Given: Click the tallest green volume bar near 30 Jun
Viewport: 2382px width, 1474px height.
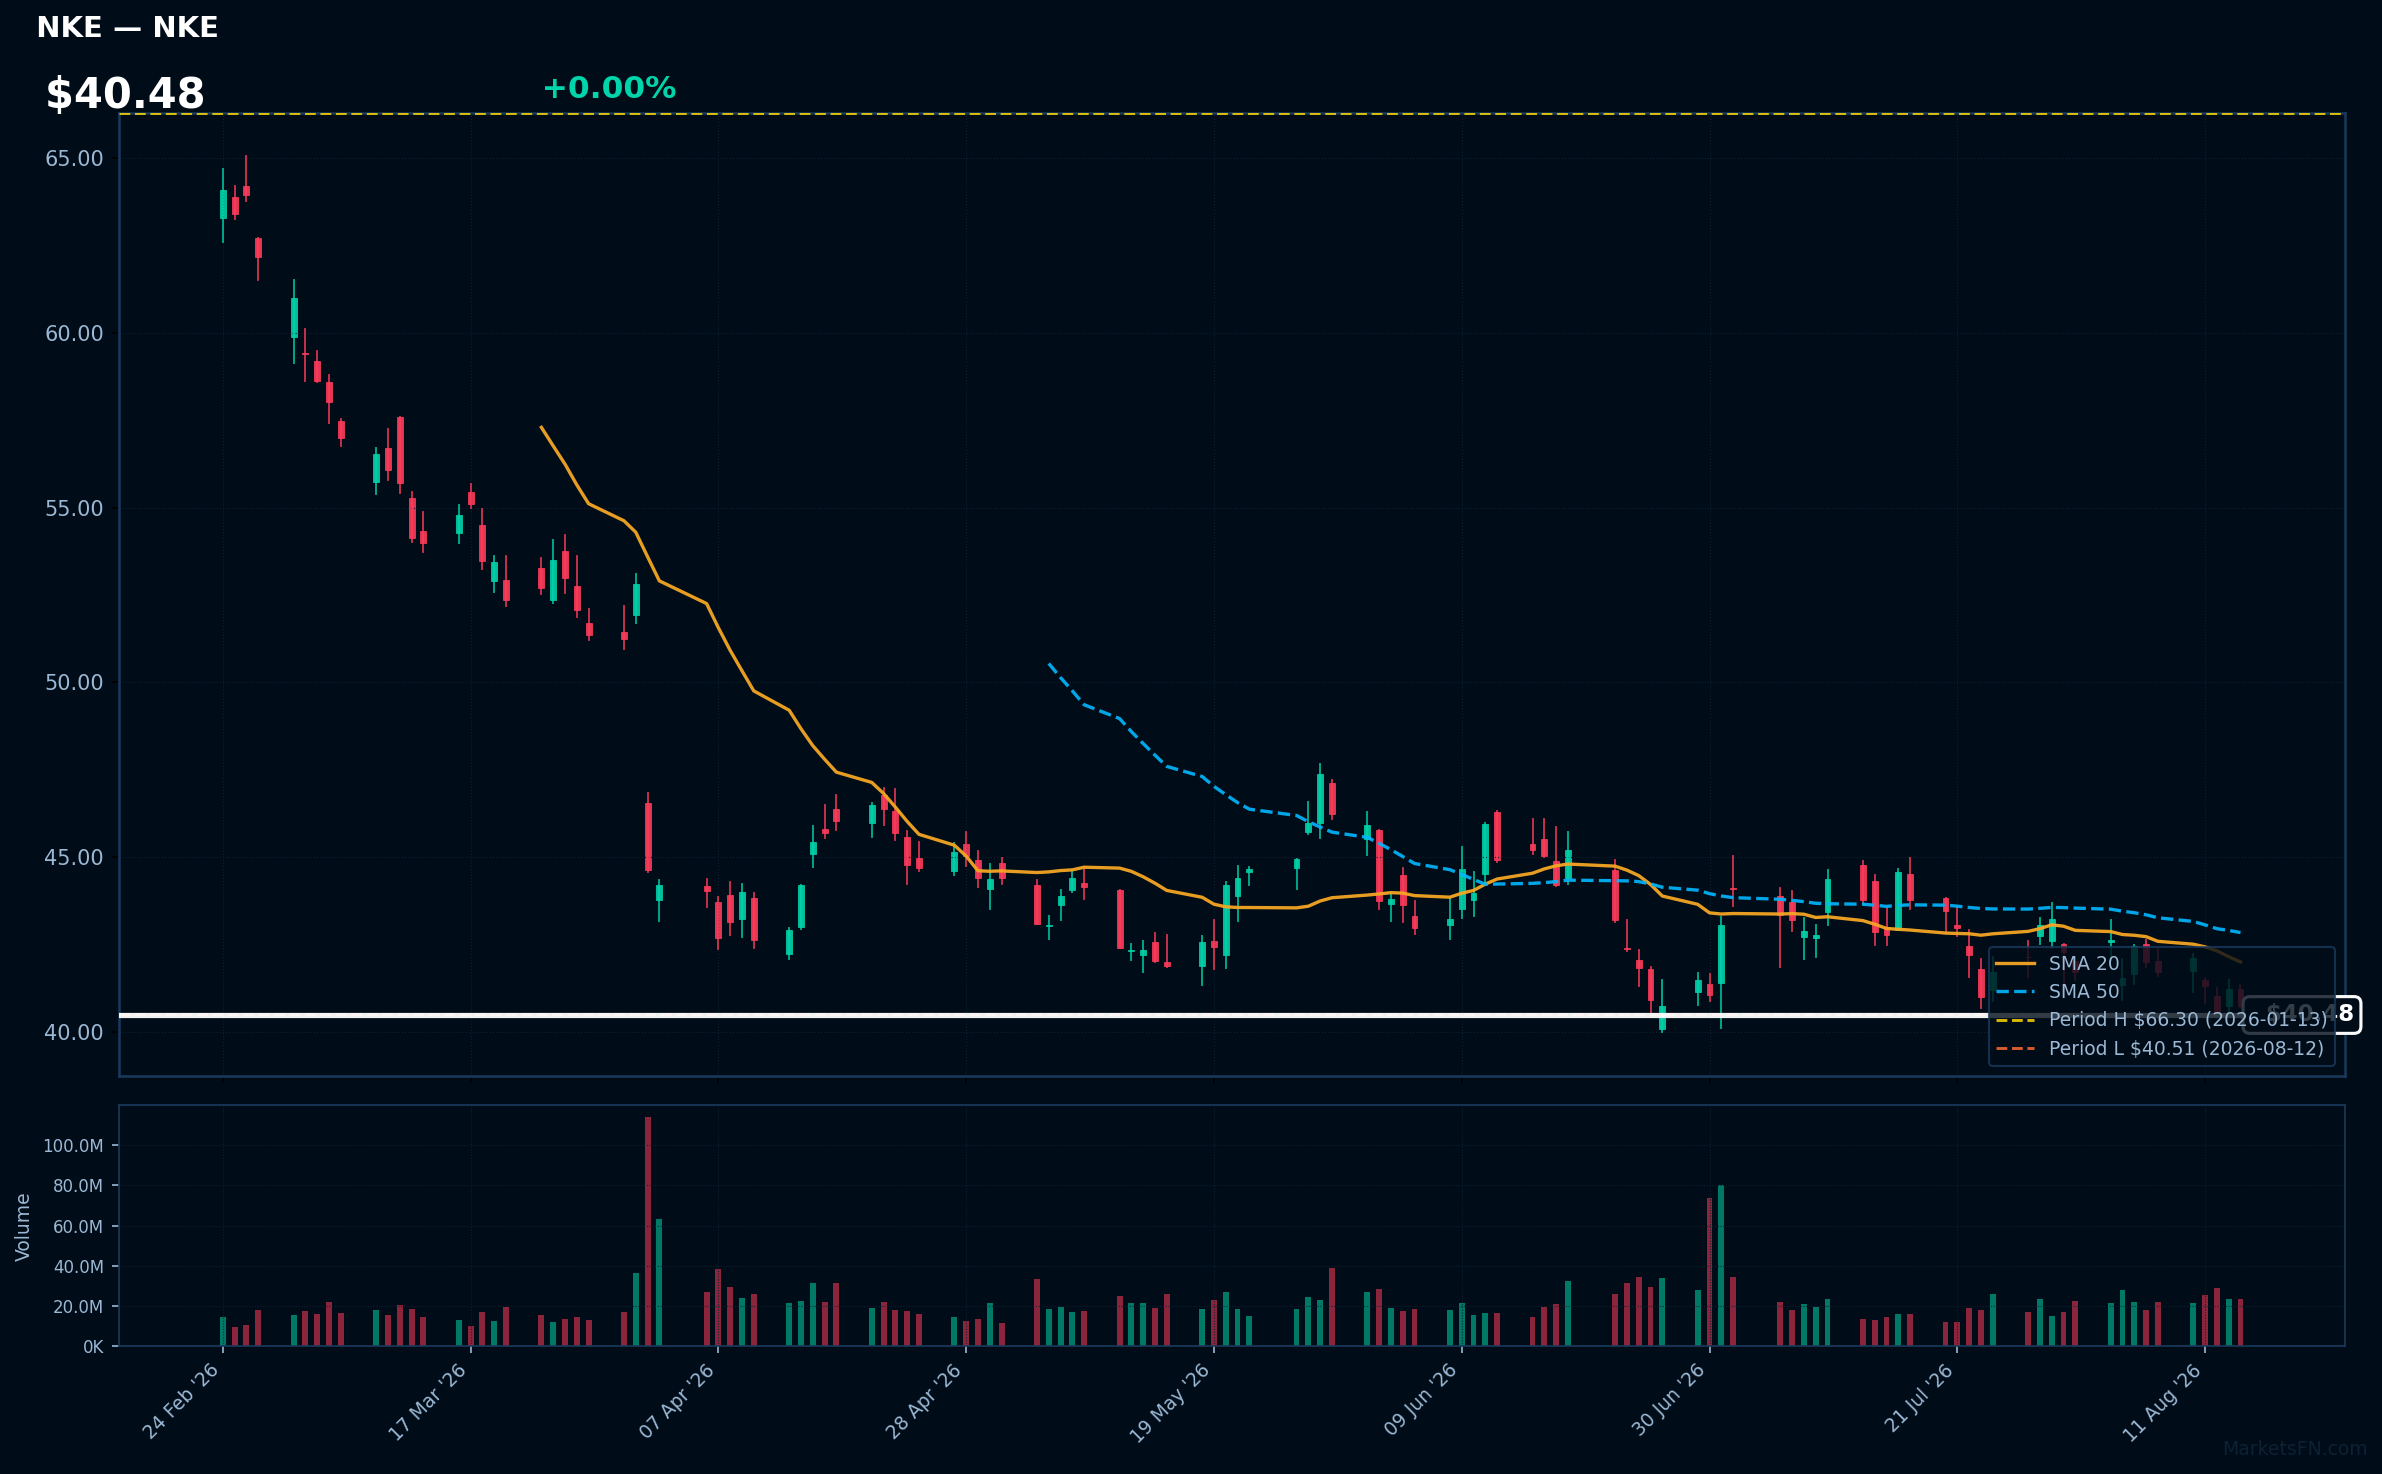Looking at the screenshot, I should [1721, 1266].
